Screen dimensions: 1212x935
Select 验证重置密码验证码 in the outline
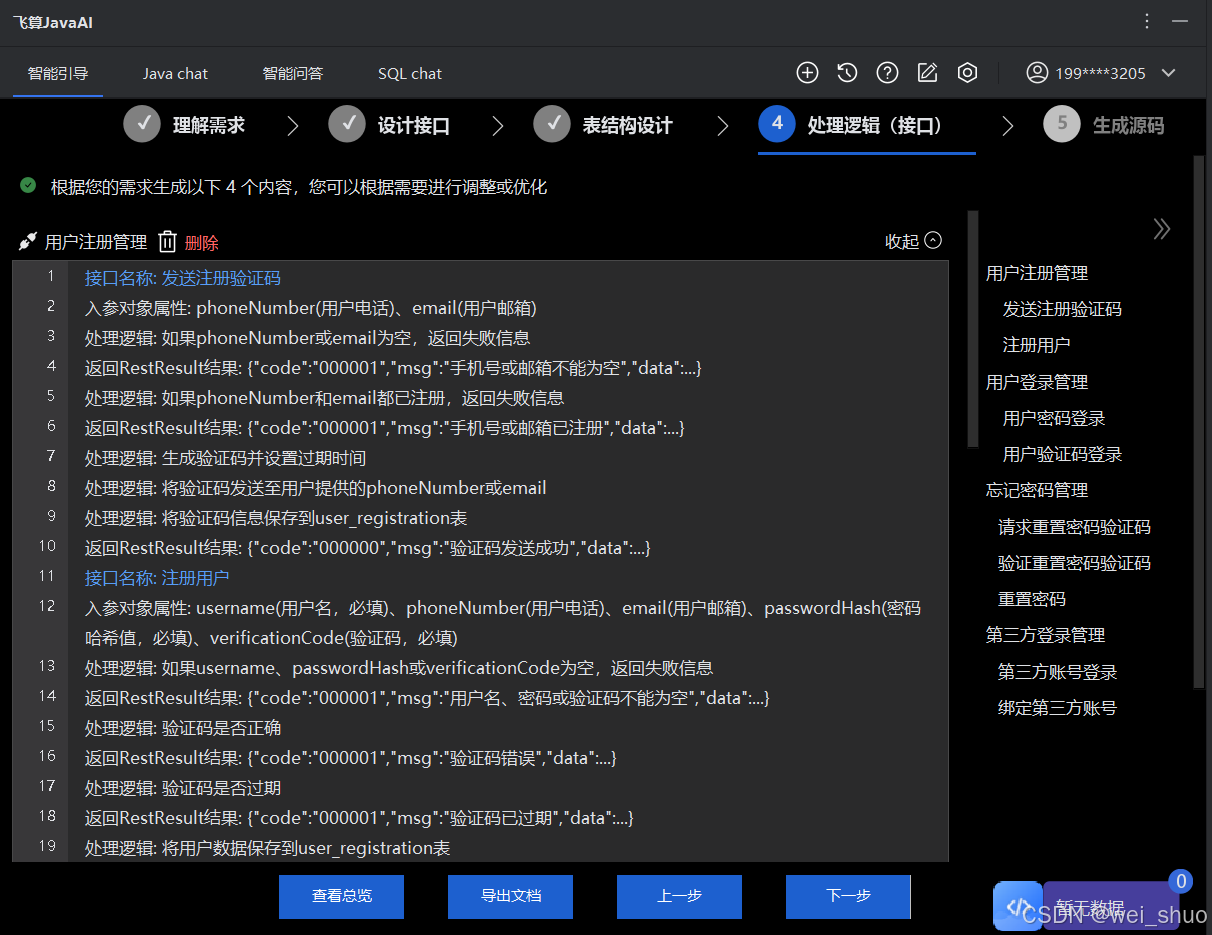[1074, 563]
